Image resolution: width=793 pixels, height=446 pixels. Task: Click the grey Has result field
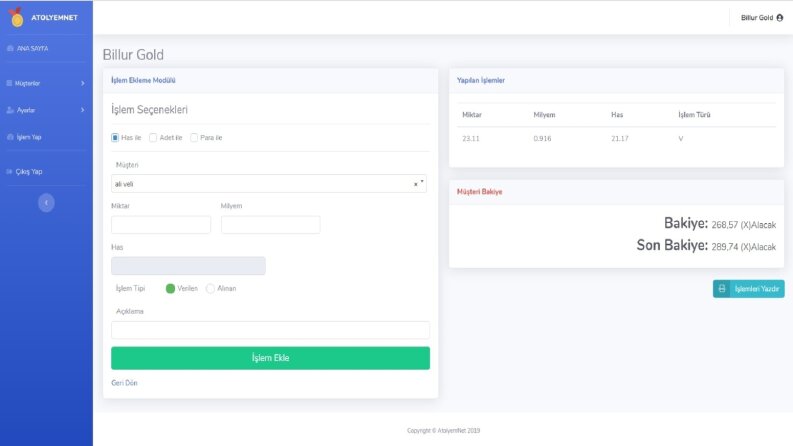click(188, 266)
